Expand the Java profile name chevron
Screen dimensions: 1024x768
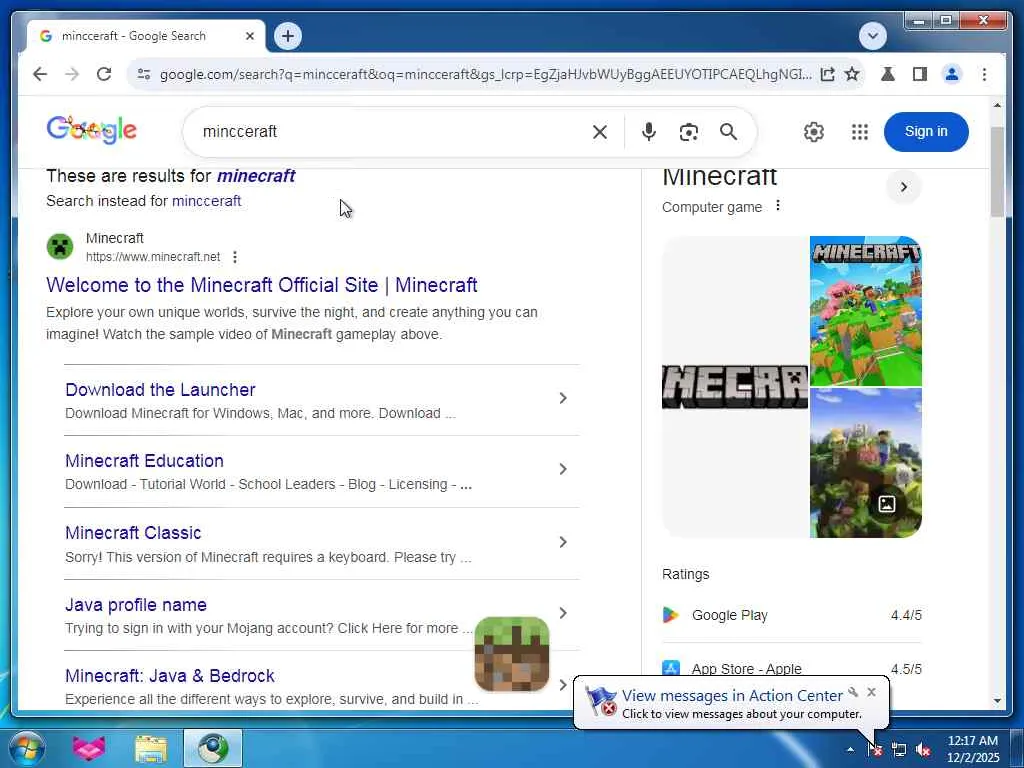562,613
